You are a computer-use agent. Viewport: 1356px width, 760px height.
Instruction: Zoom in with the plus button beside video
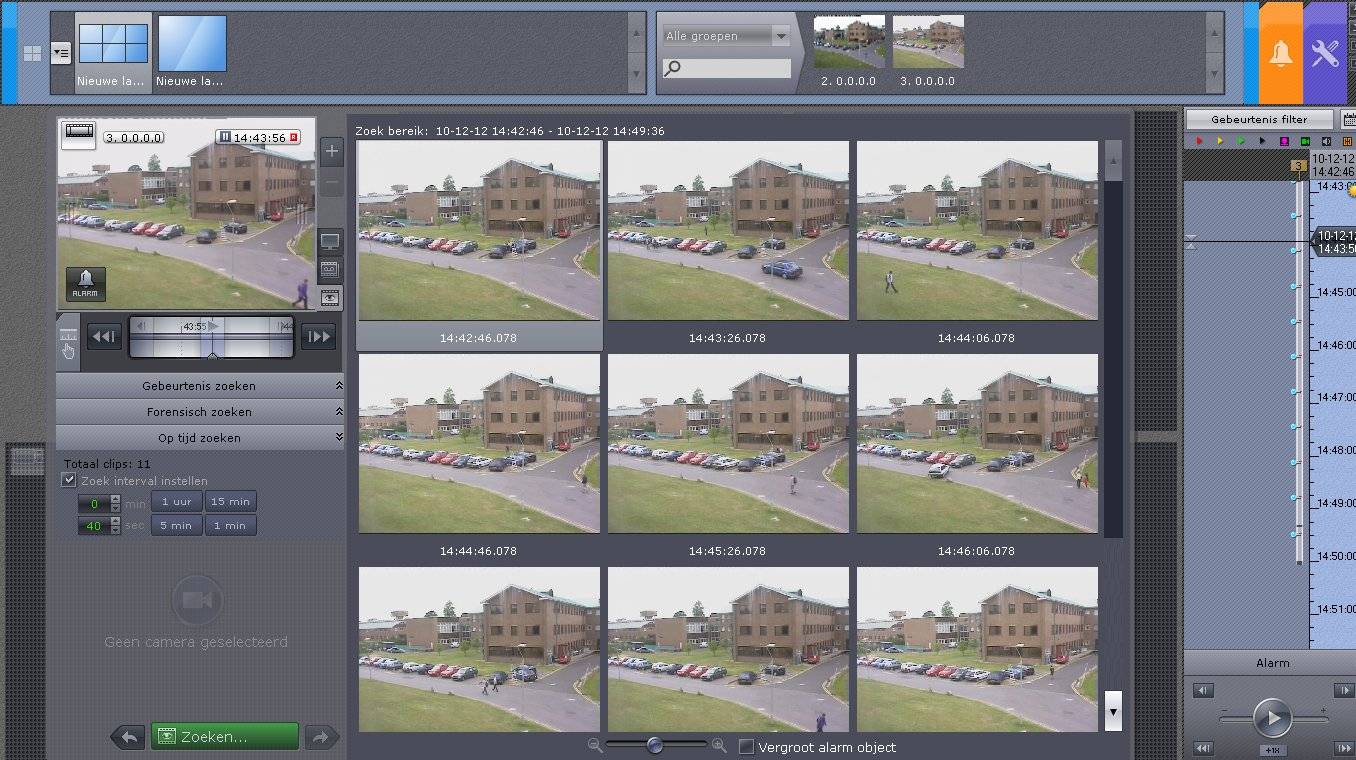pos(332,153)
